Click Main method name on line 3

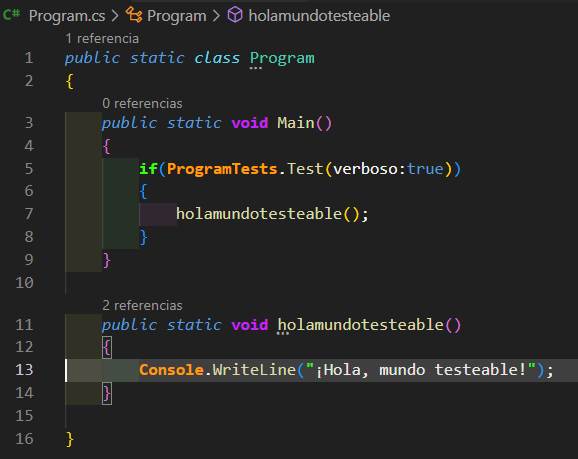[x=296, y=123]
